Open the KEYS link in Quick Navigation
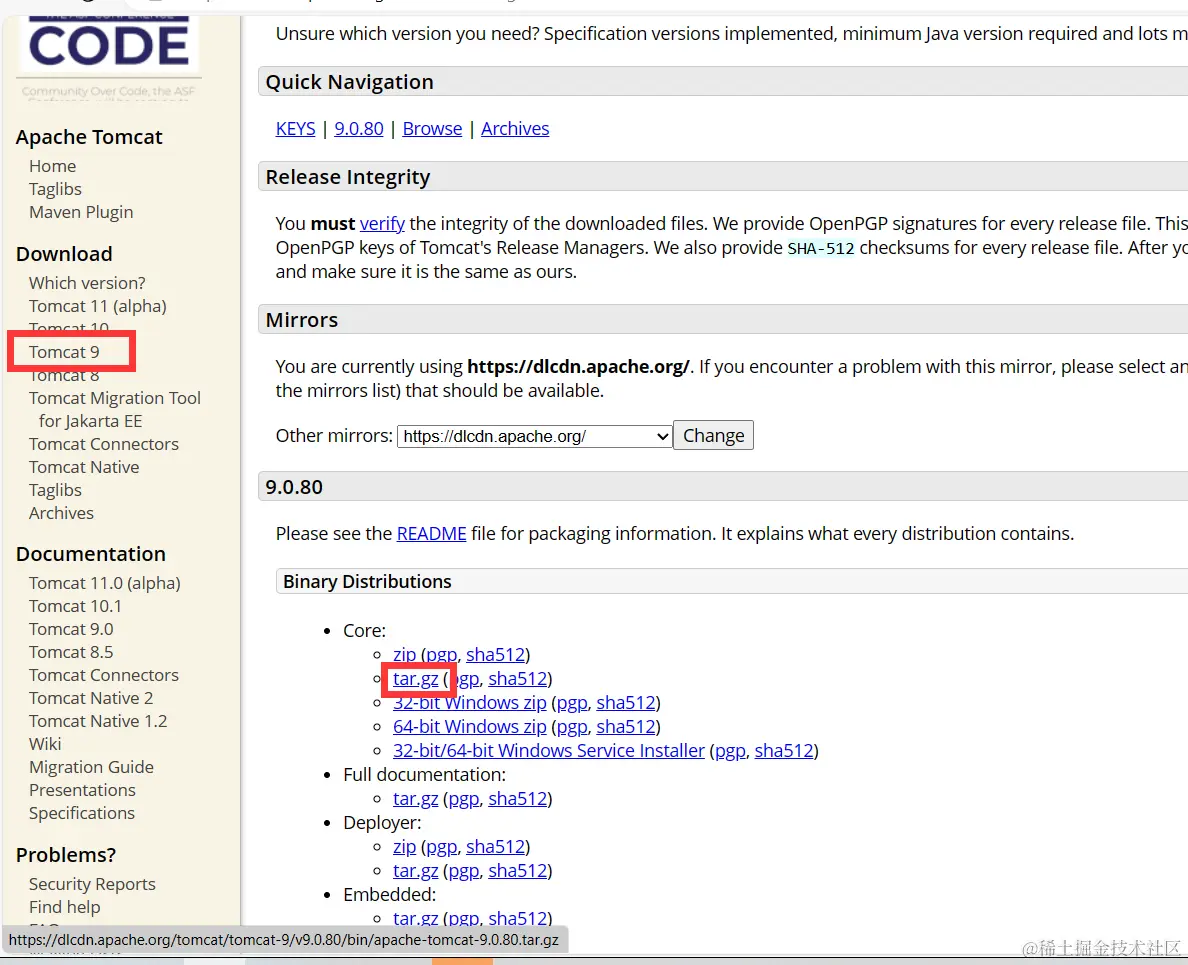The width and height of the screenshot is (1188, 965). click(295, 128)
